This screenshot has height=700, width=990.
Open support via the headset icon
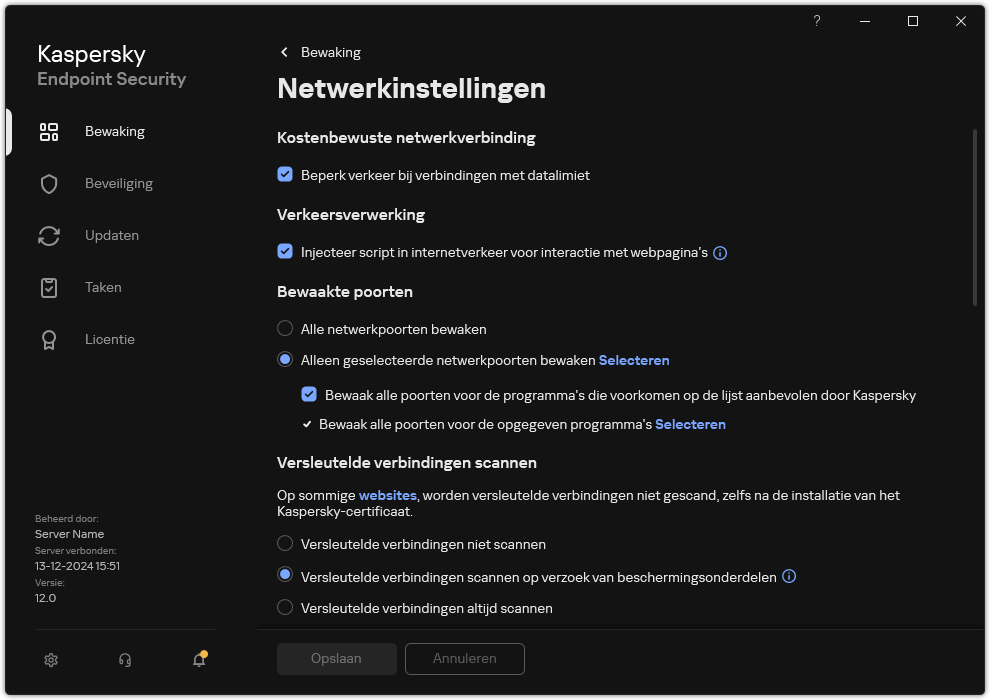[124, 660]
